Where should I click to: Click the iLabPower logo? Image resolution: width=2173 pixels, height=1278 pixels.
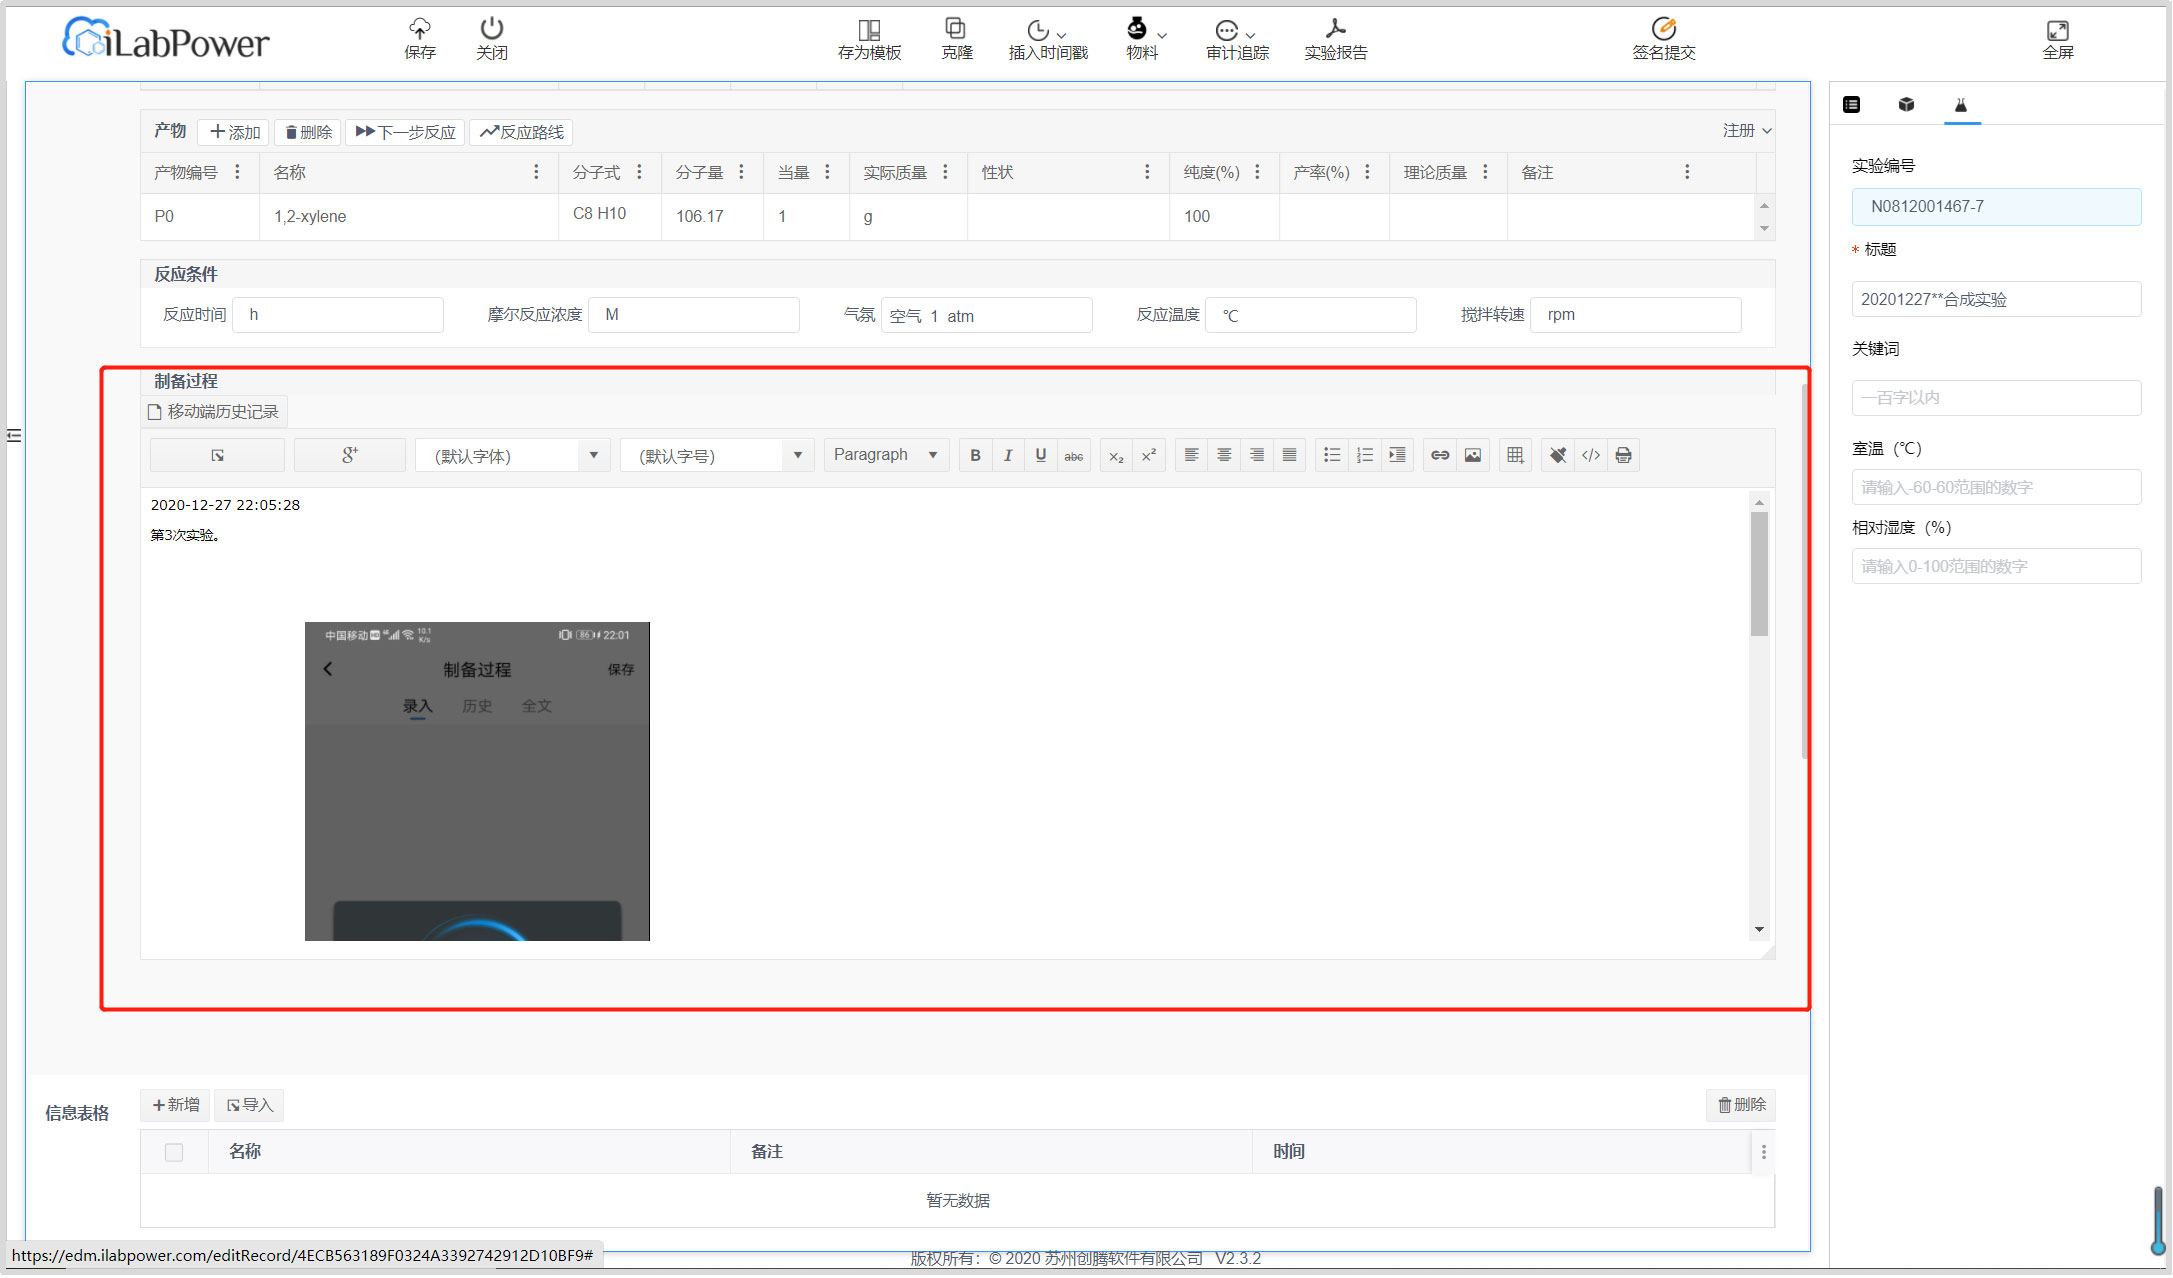pos(166,40)
